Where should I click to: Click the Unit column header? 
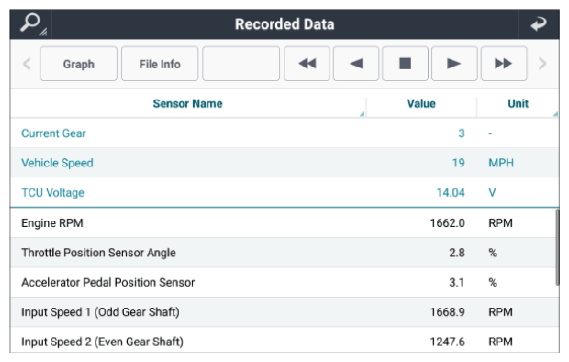click(x=518, y=104)
